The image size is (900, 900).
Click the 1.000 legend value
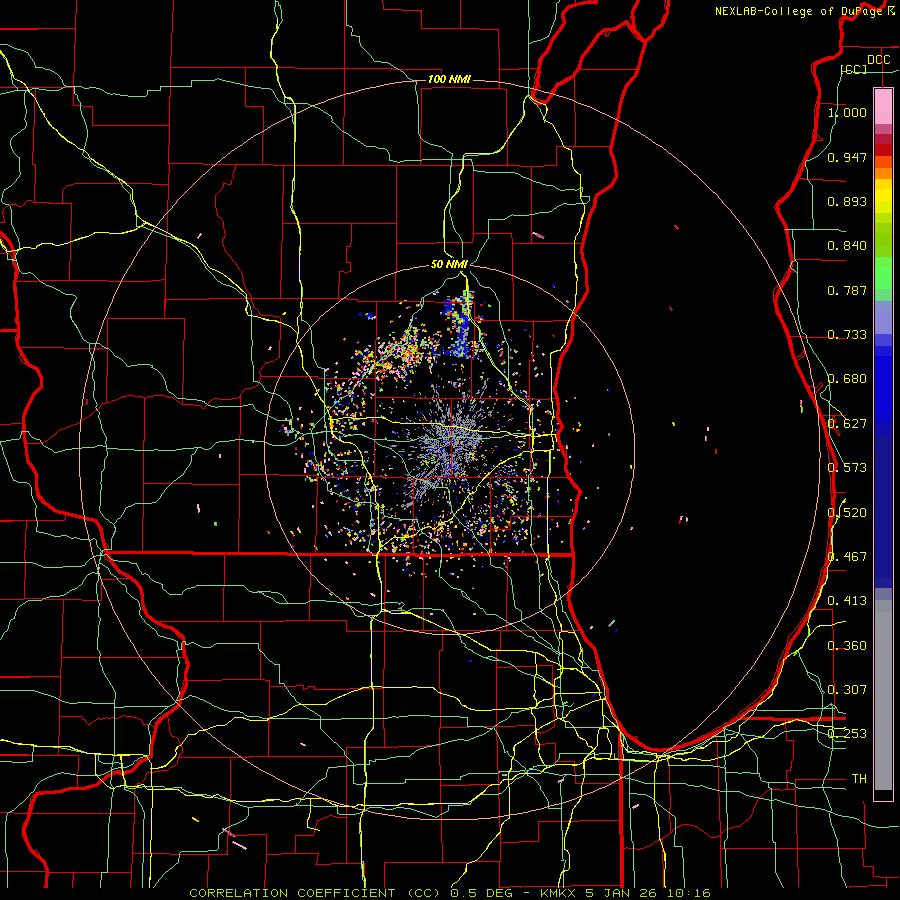pos(847,112)
